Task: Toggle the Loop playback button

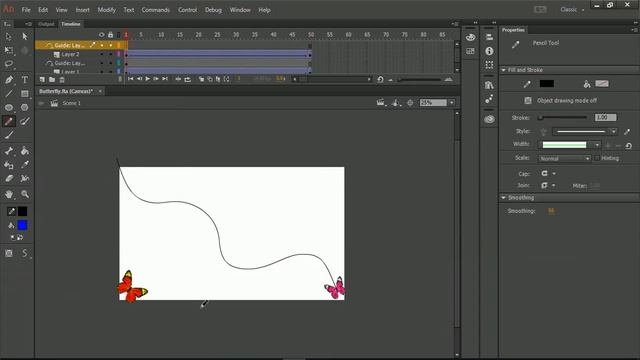Action: (187, 79)
